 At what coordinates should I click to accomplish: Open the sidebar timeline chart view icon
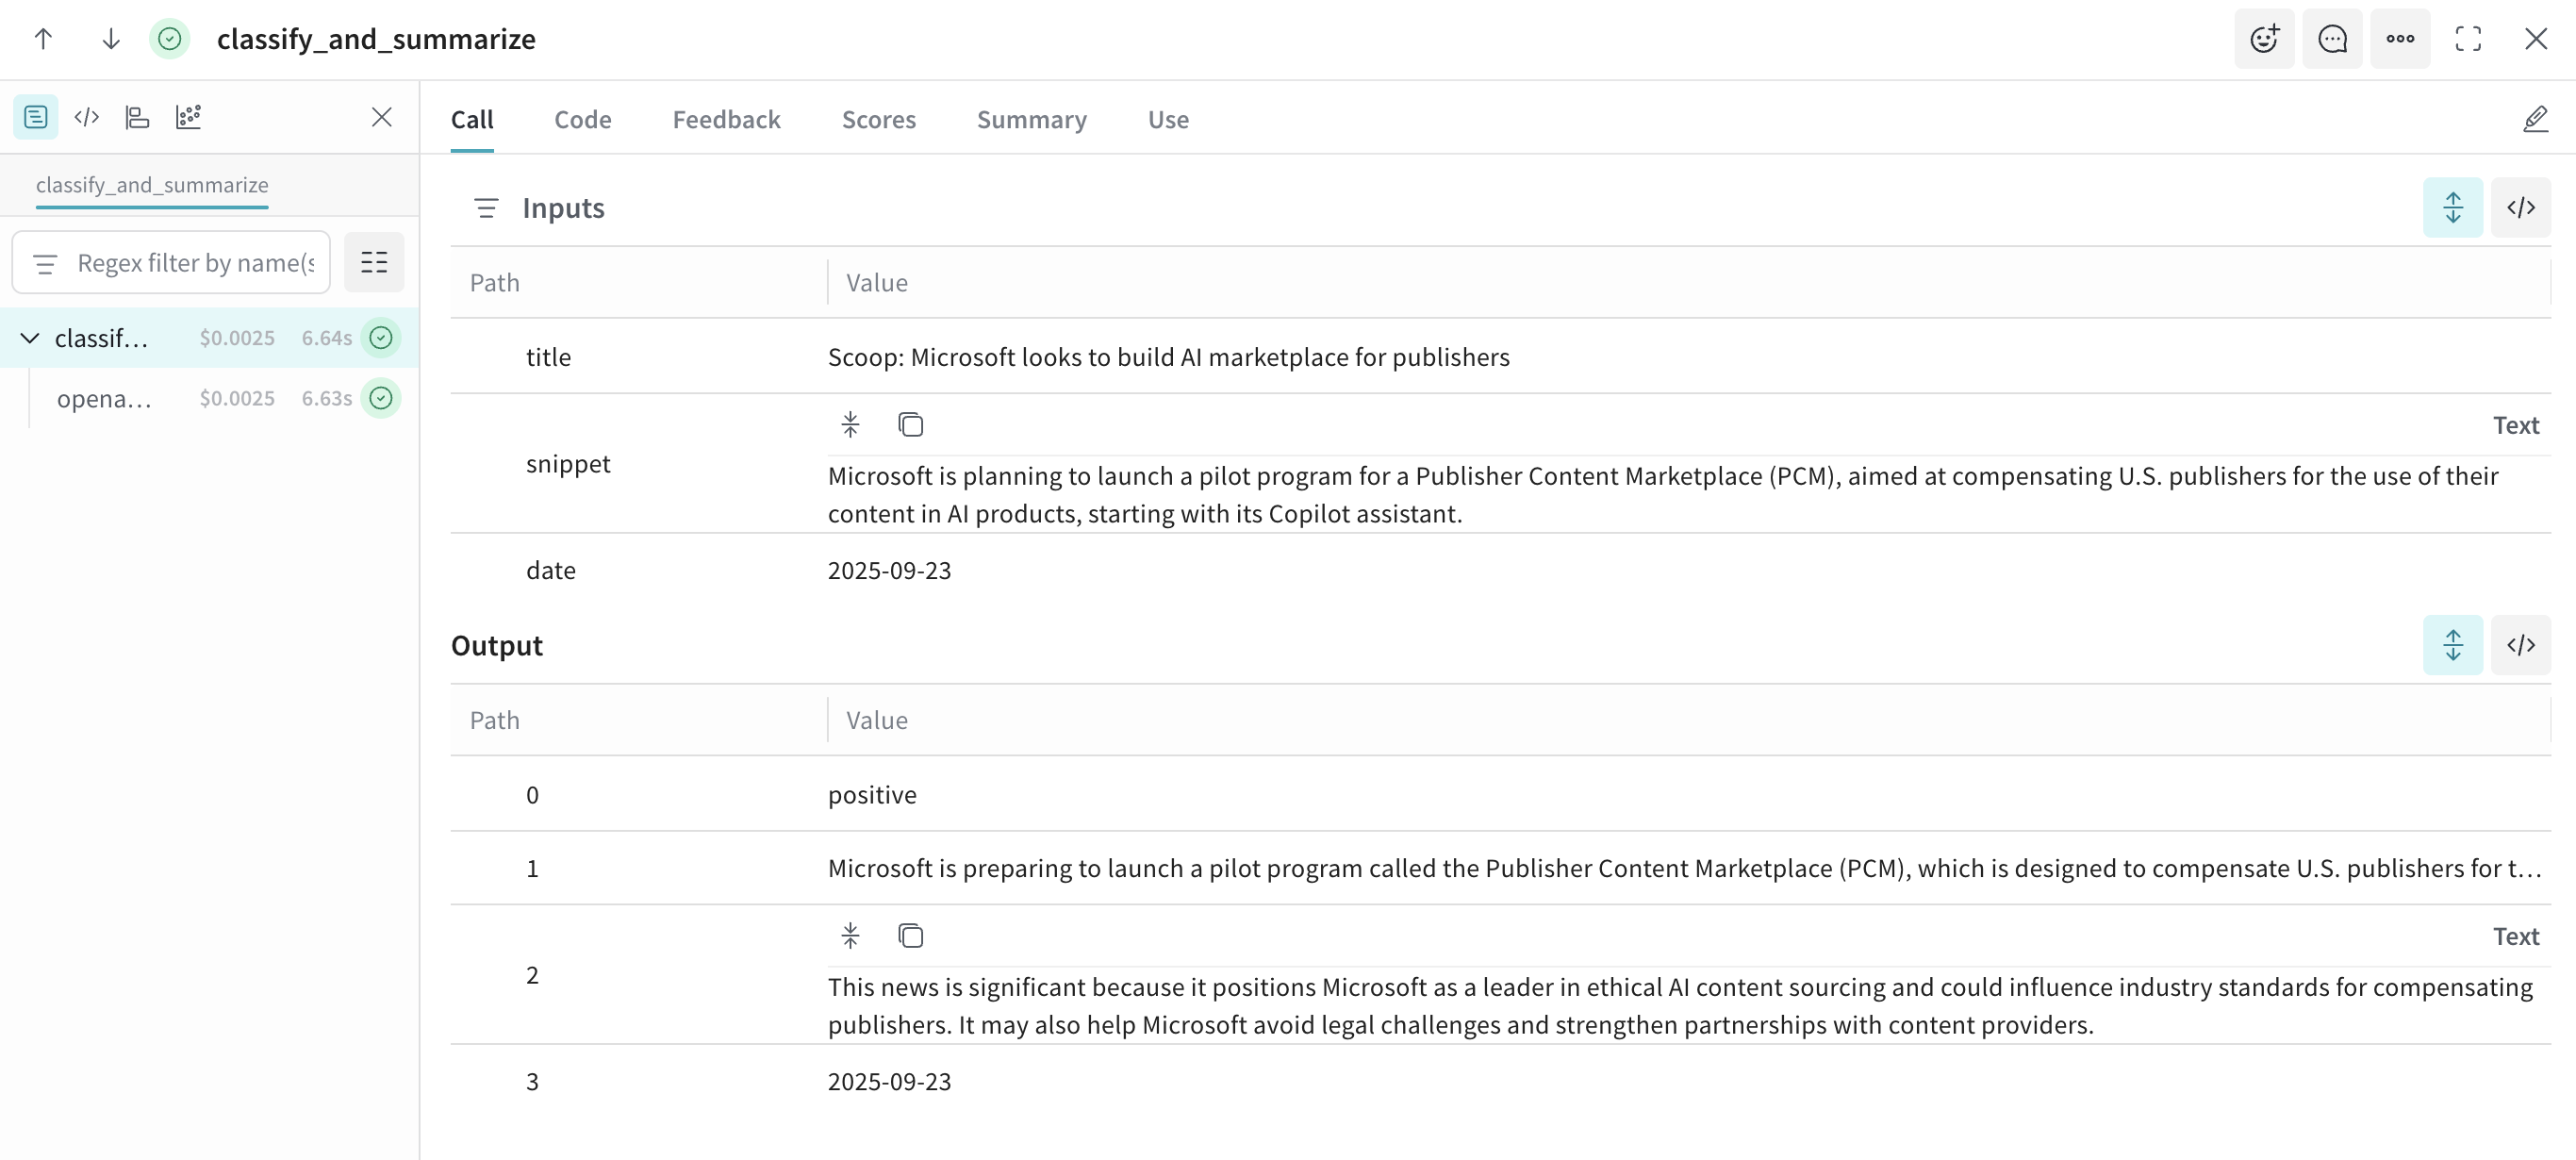point(137,117)
